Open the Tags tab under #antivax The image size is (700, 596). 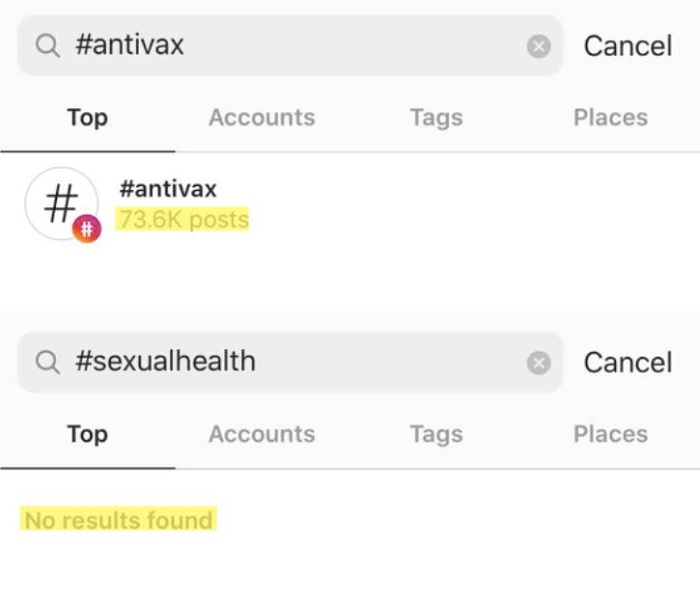click(436, 118)
